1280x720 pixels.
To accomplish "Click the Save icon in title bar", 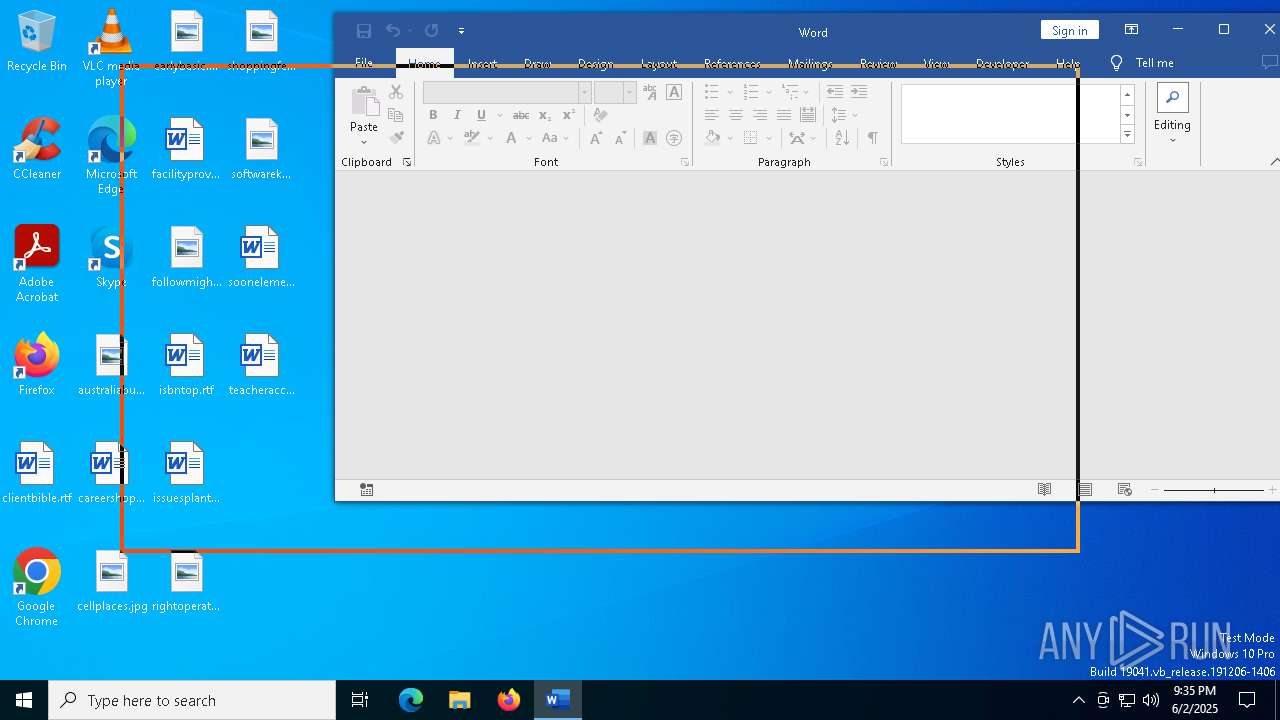I will tap(364, 31).
